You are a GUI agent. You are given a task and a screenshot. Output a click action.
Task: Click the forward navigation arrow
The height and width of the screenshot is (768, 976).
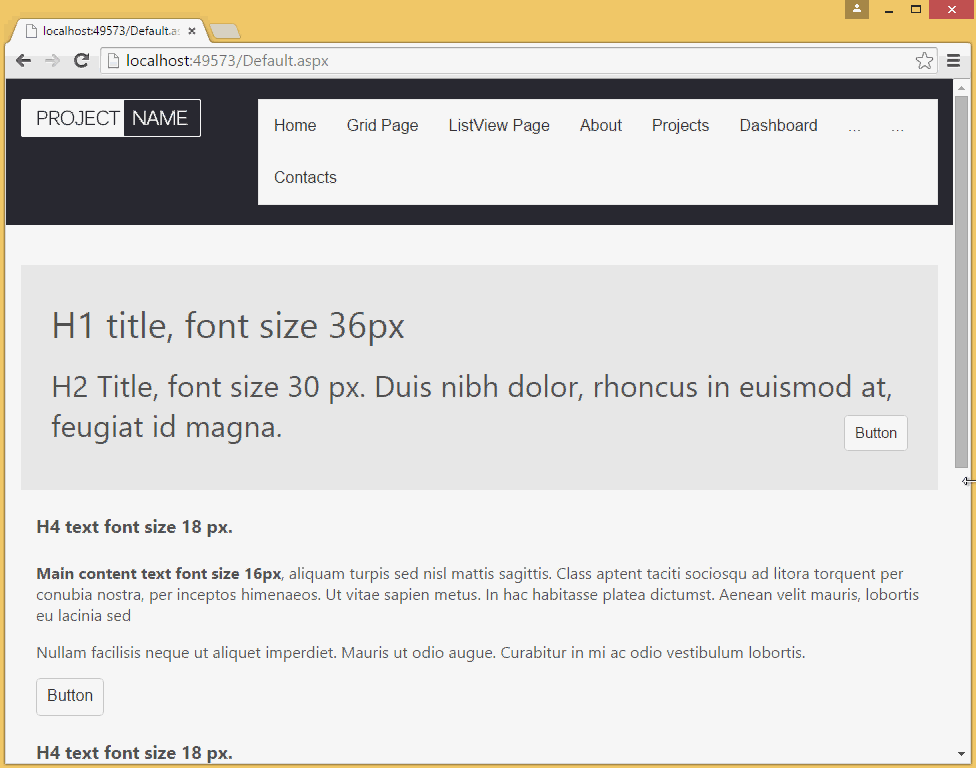click(x=52, y=60)
